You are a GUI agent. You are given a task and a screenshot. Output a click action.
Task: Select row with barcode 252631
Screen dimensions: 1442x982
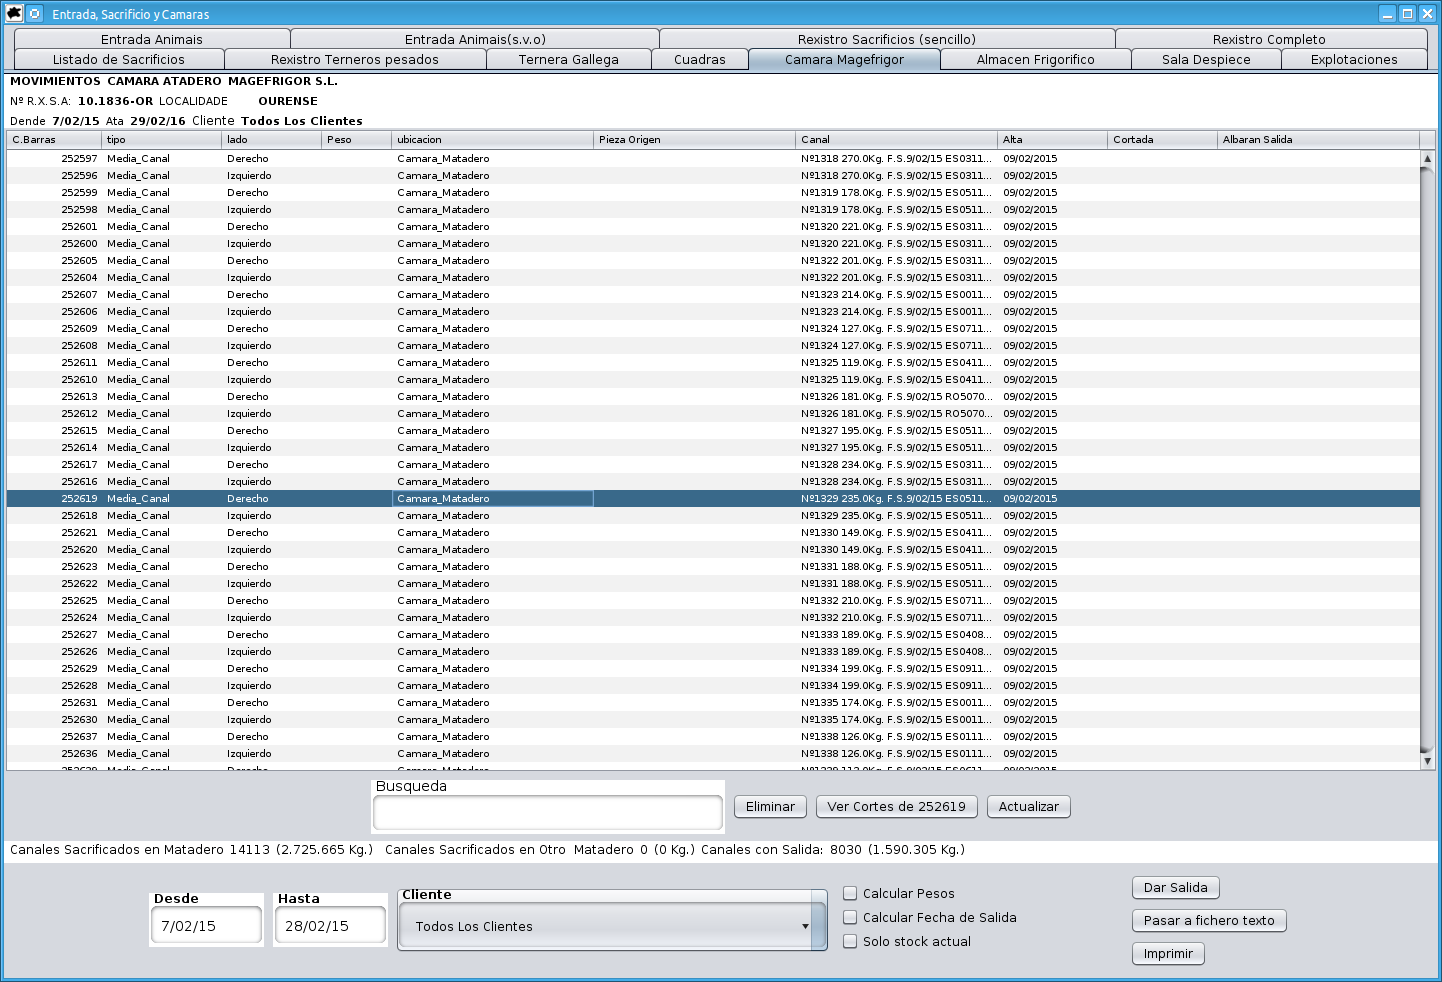(713, 702)
